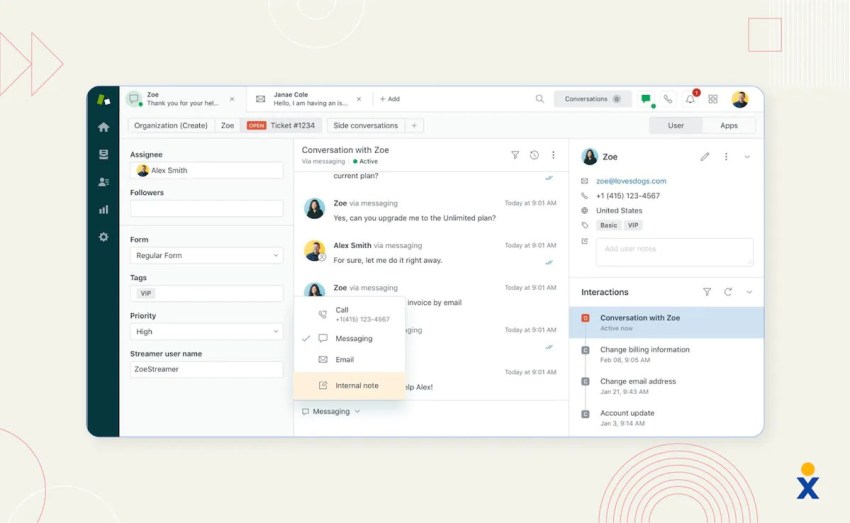Open the Reporting bar chart icon

(104, 210)
